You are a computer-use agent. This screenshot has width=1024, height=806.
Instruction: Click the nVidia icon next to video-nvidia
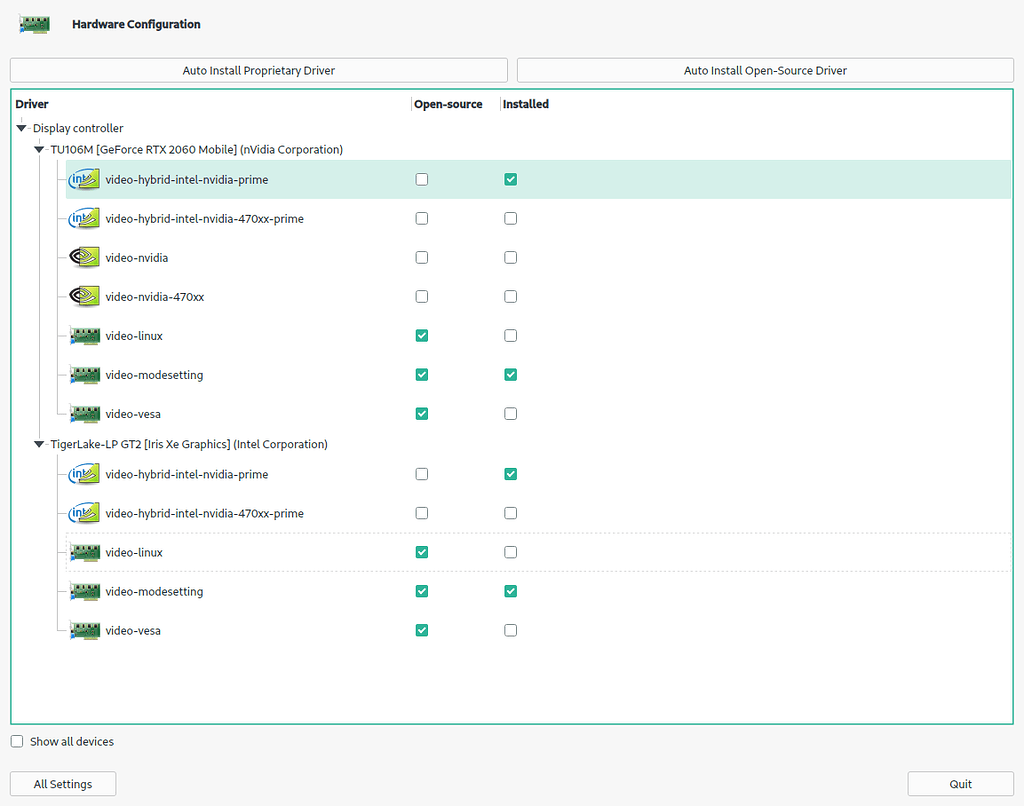84,257
